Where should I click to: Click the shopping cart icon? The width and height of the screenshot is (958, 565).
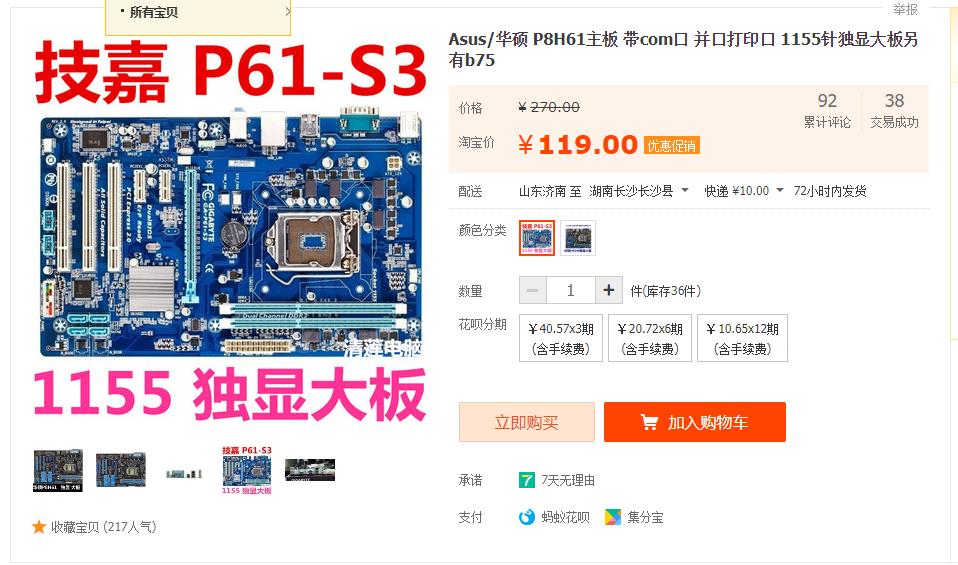coord(648,422)
